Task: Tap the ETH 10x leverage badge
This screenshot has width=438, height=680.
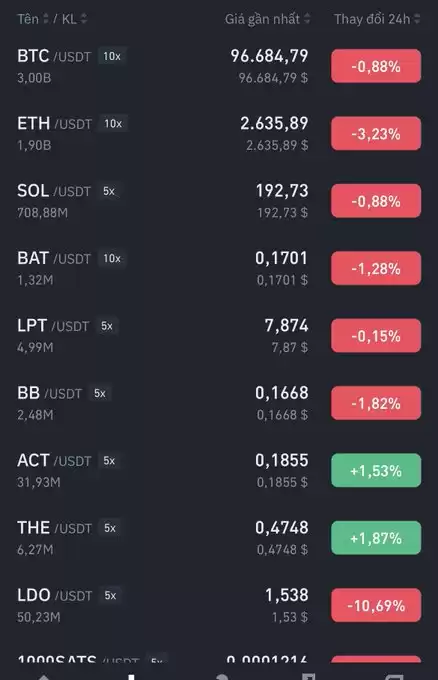Action: click(x=113, y=124)
